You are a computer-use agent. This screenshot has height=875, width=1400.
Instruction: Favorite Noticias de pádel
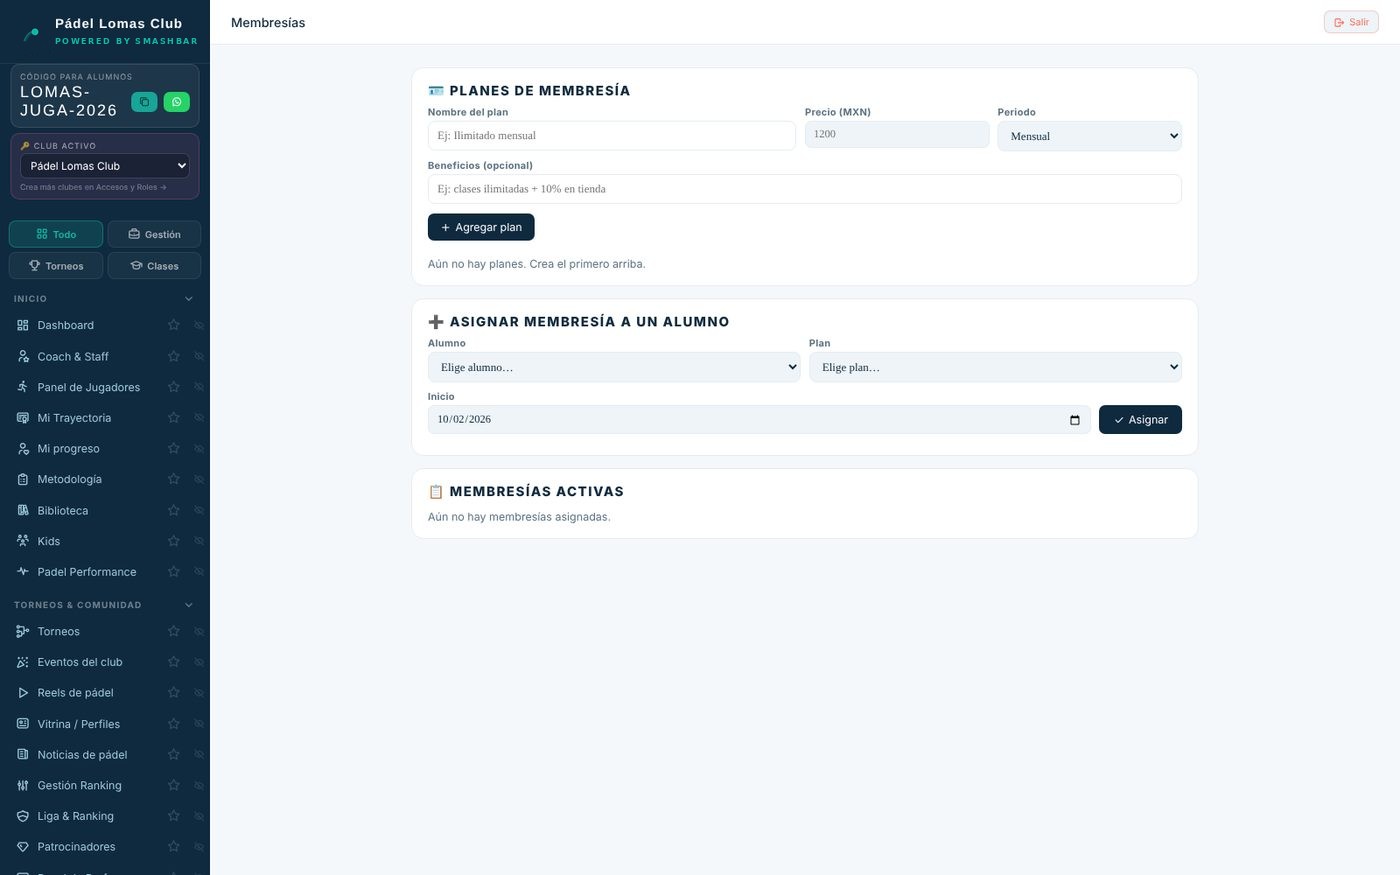click(174, 755)
